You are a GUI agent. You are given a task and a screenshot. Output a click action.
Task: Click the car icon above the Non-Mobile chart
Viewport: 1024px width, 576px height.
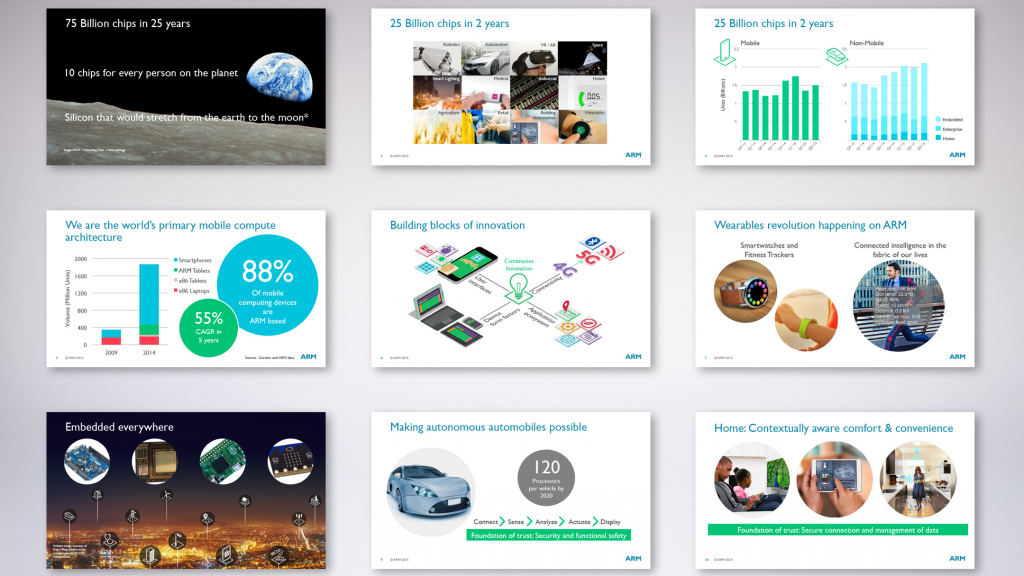coord(836,56)
